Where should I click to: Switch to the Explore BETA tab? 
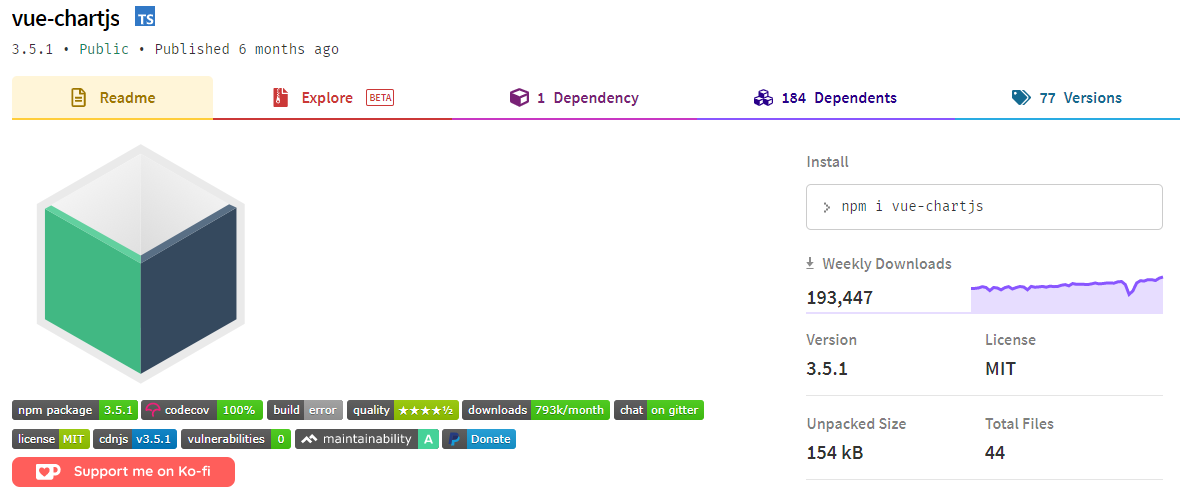click(333, 98)
